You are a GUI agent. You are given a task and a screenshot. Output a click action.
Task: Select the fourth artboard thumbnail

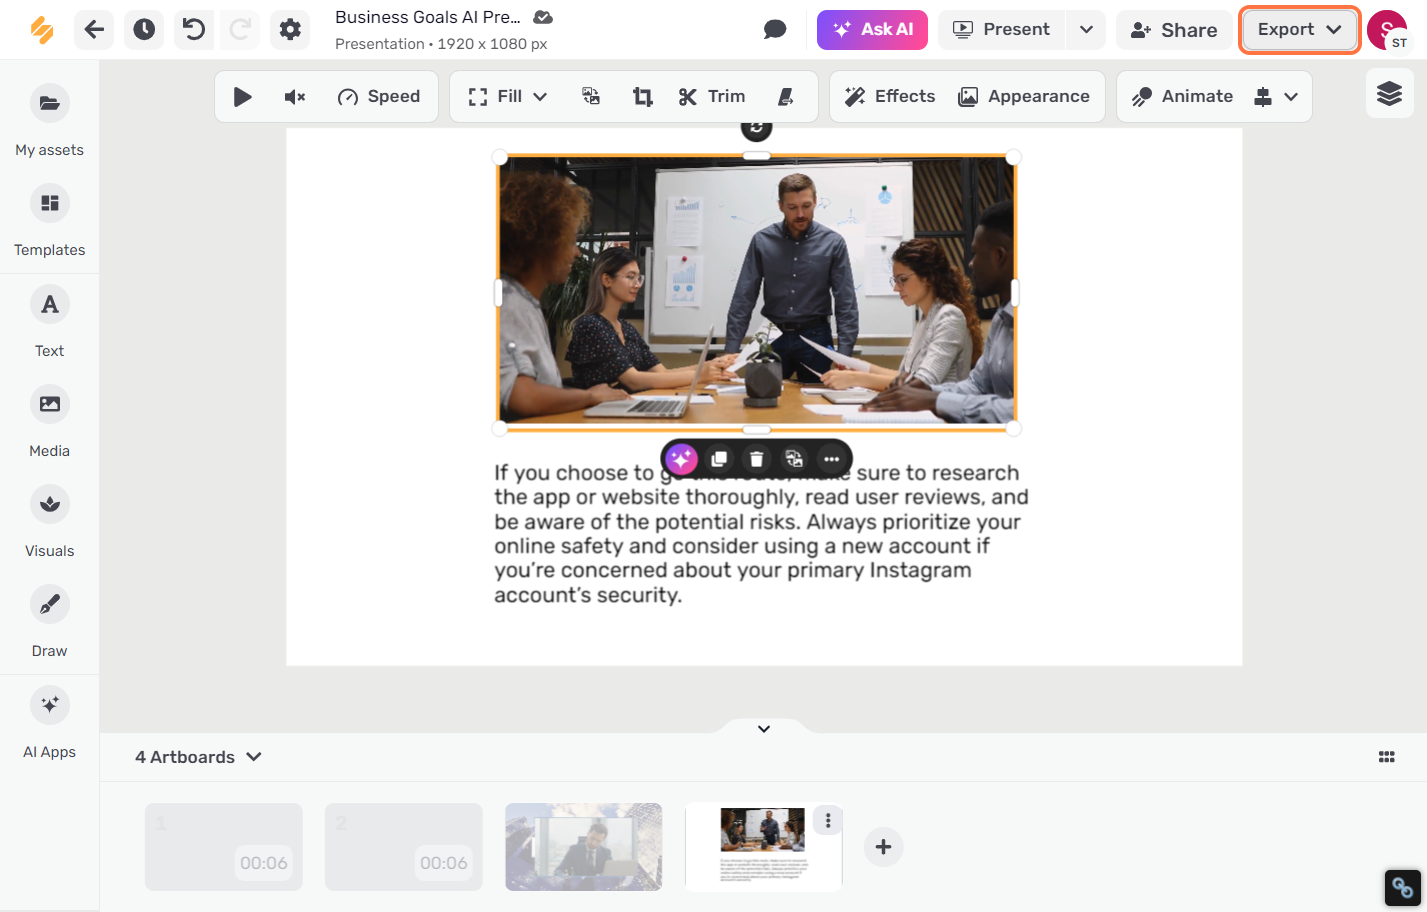[763, 847]
